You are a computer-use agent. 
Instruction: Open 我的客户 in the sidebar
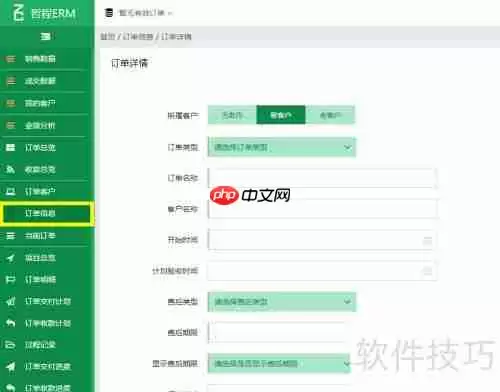point(40,103)
